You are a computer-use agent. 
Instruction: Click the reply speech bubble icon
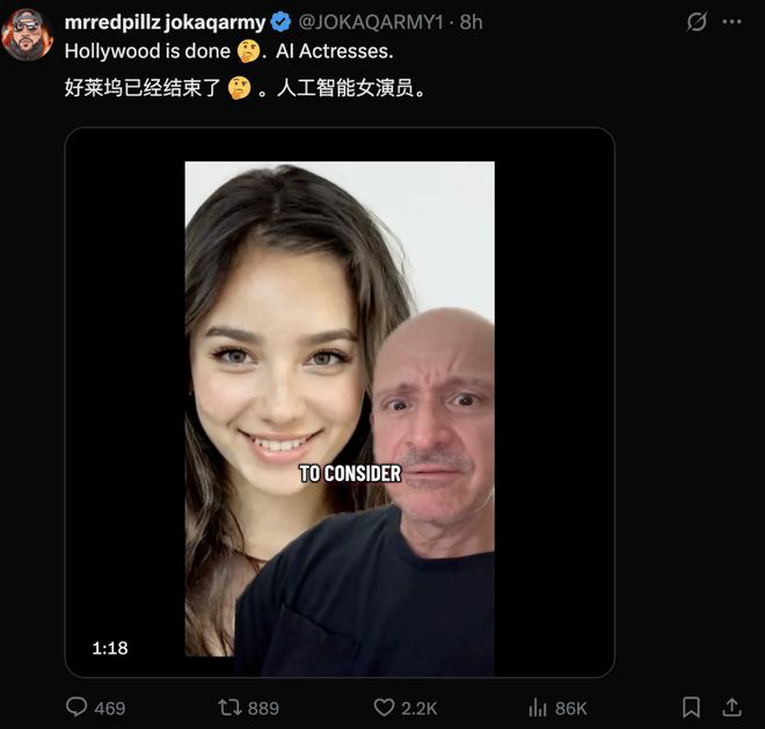click(x=77, y=707)
